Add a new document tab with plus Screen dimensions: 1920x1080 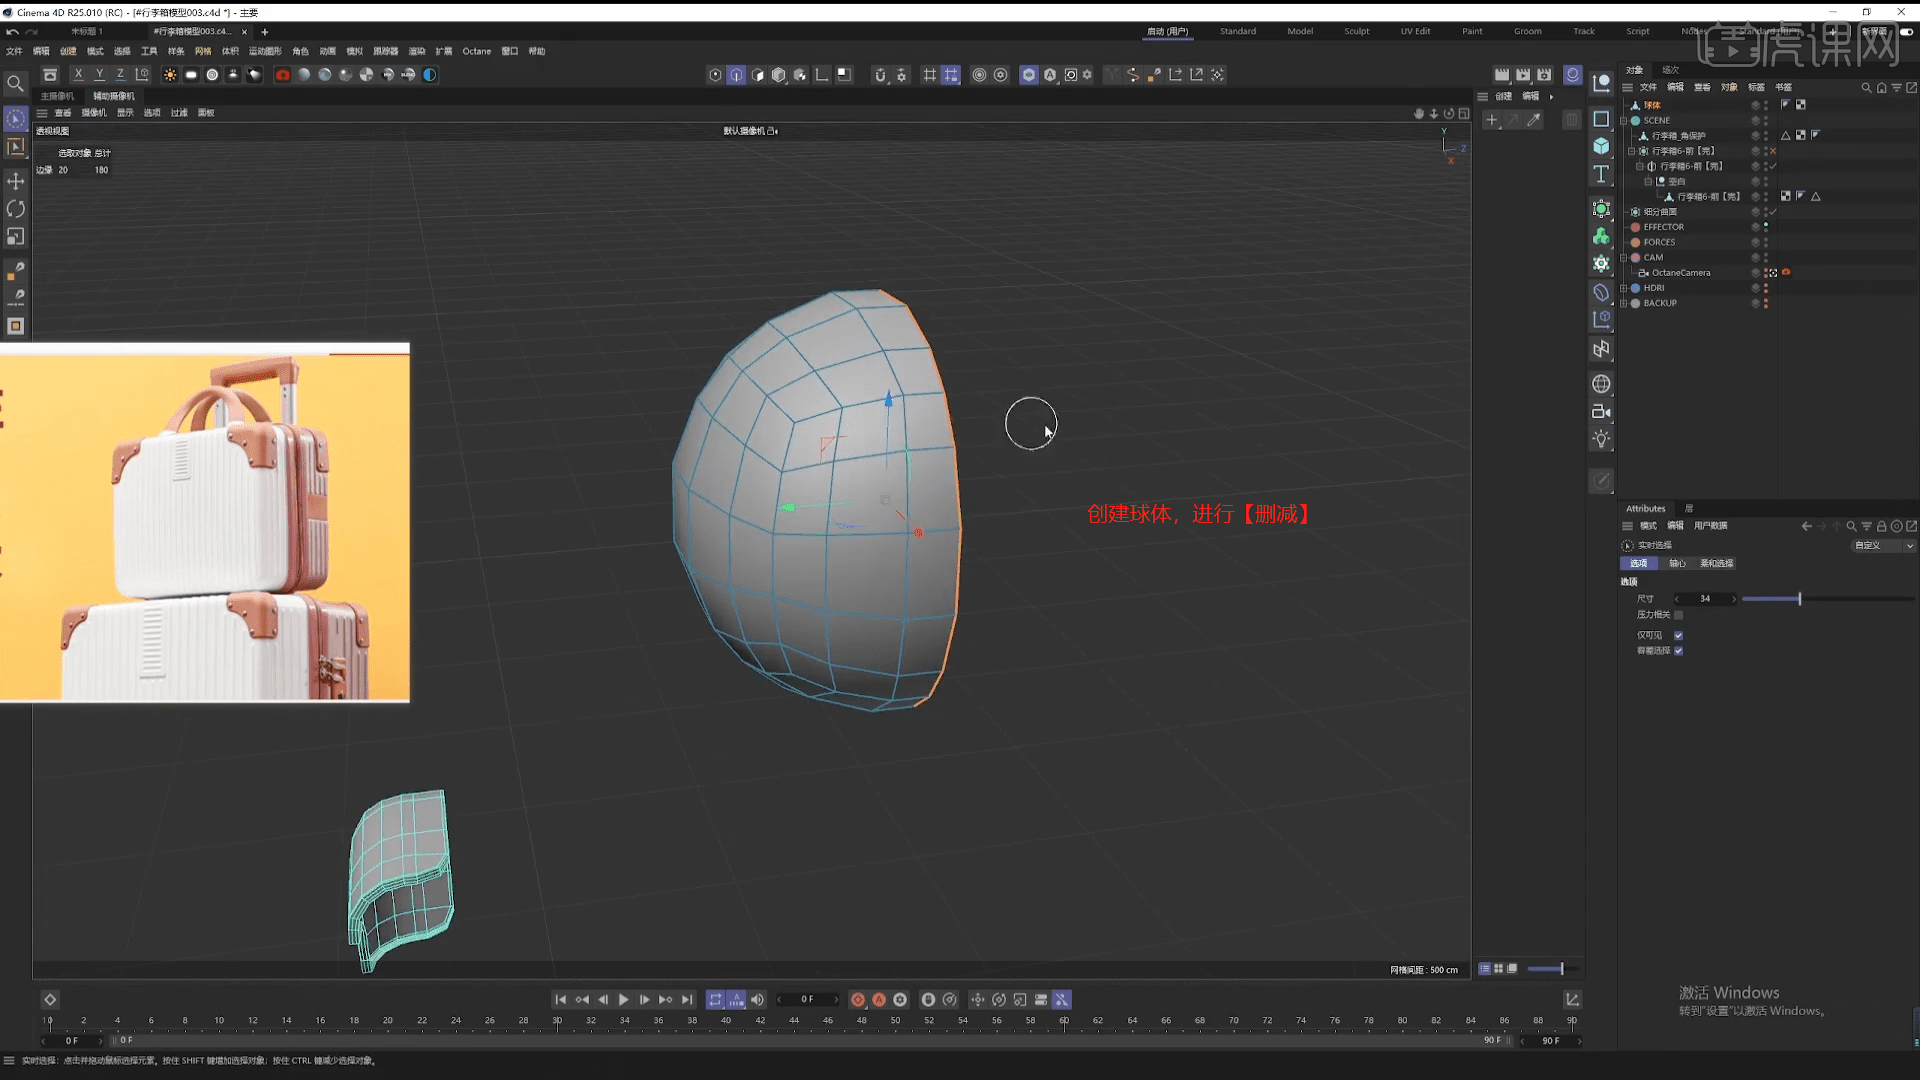click(265, 32)
